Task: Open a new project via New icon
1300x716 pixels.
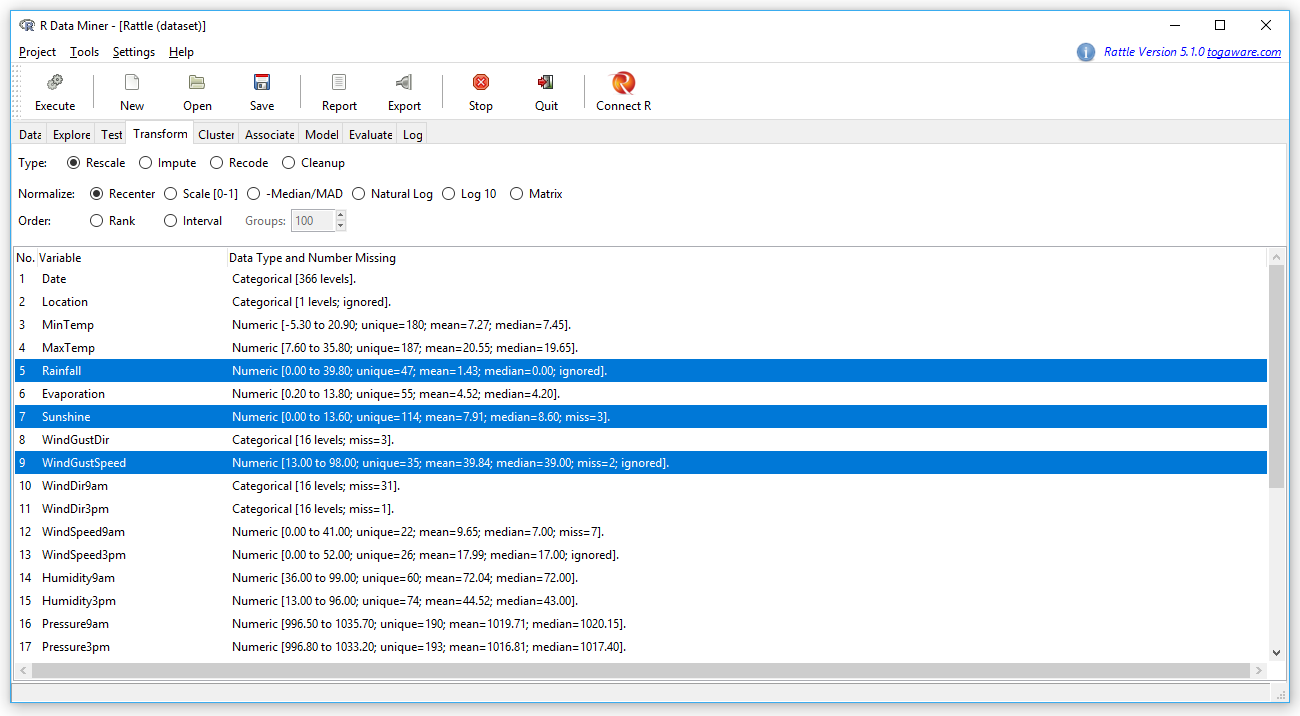Action: point(131,91)
